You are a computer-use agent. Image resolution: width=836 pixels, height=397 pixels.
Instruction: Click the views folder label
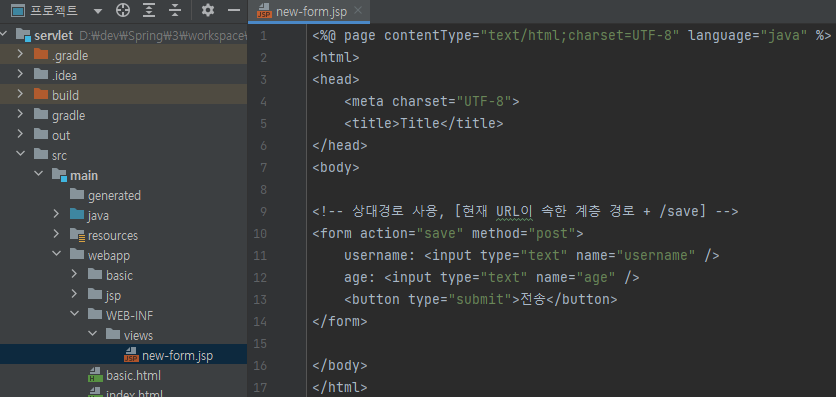coord(138,335)
